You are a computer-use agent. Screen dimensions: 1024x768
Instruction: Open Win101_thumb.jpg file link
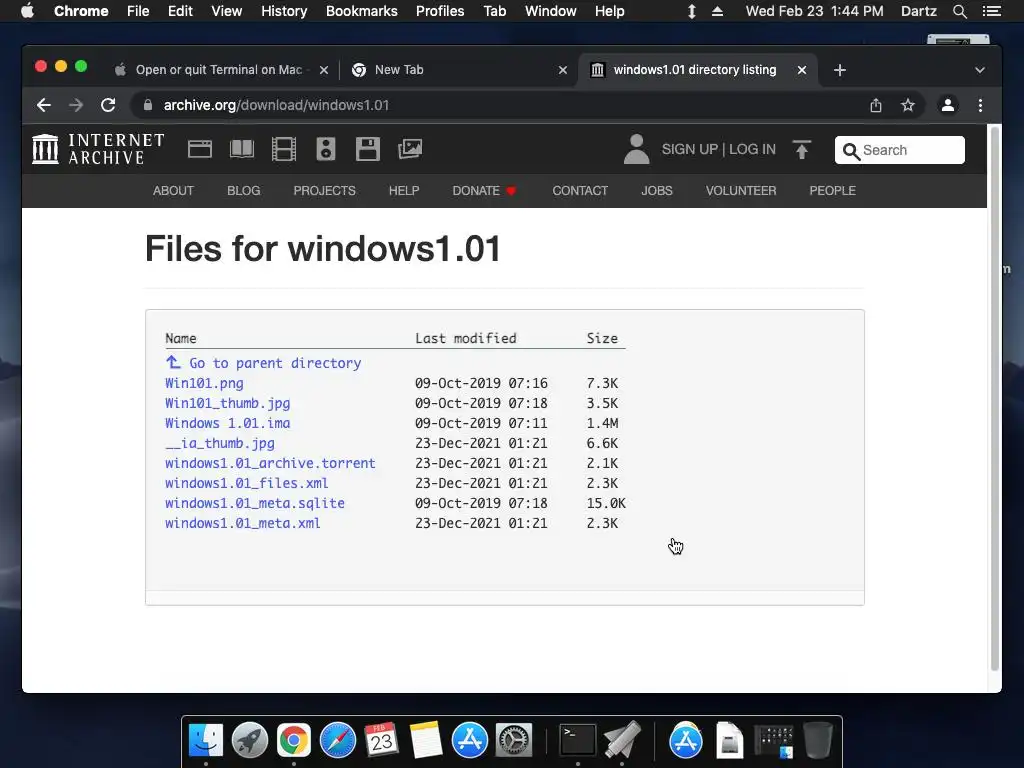coord(227,404)
